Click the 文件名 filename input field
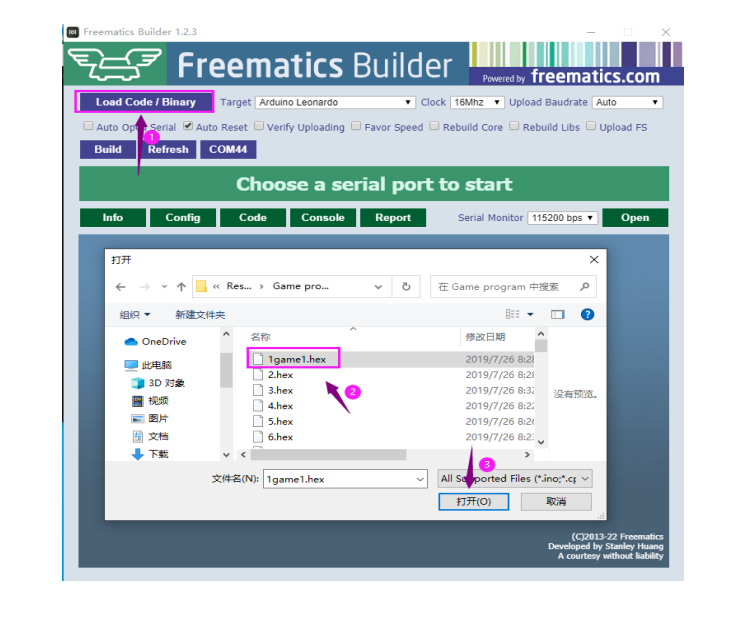 pos(345,479)
